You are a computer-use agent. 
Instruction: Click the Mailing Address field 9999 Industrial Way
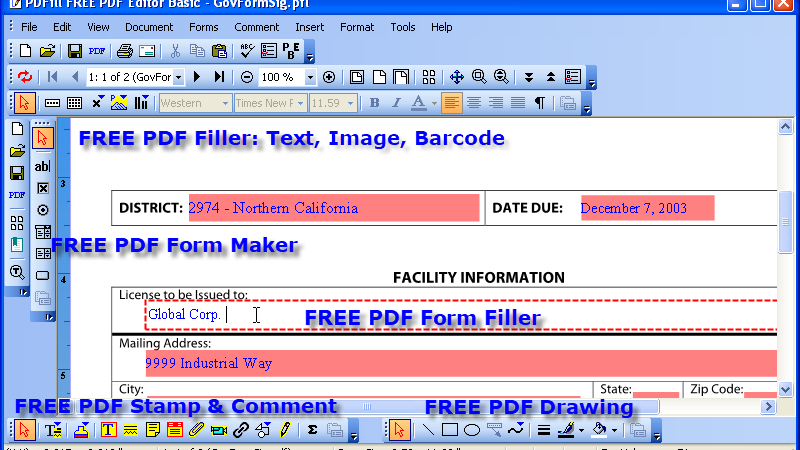click(x=461, y=363)
